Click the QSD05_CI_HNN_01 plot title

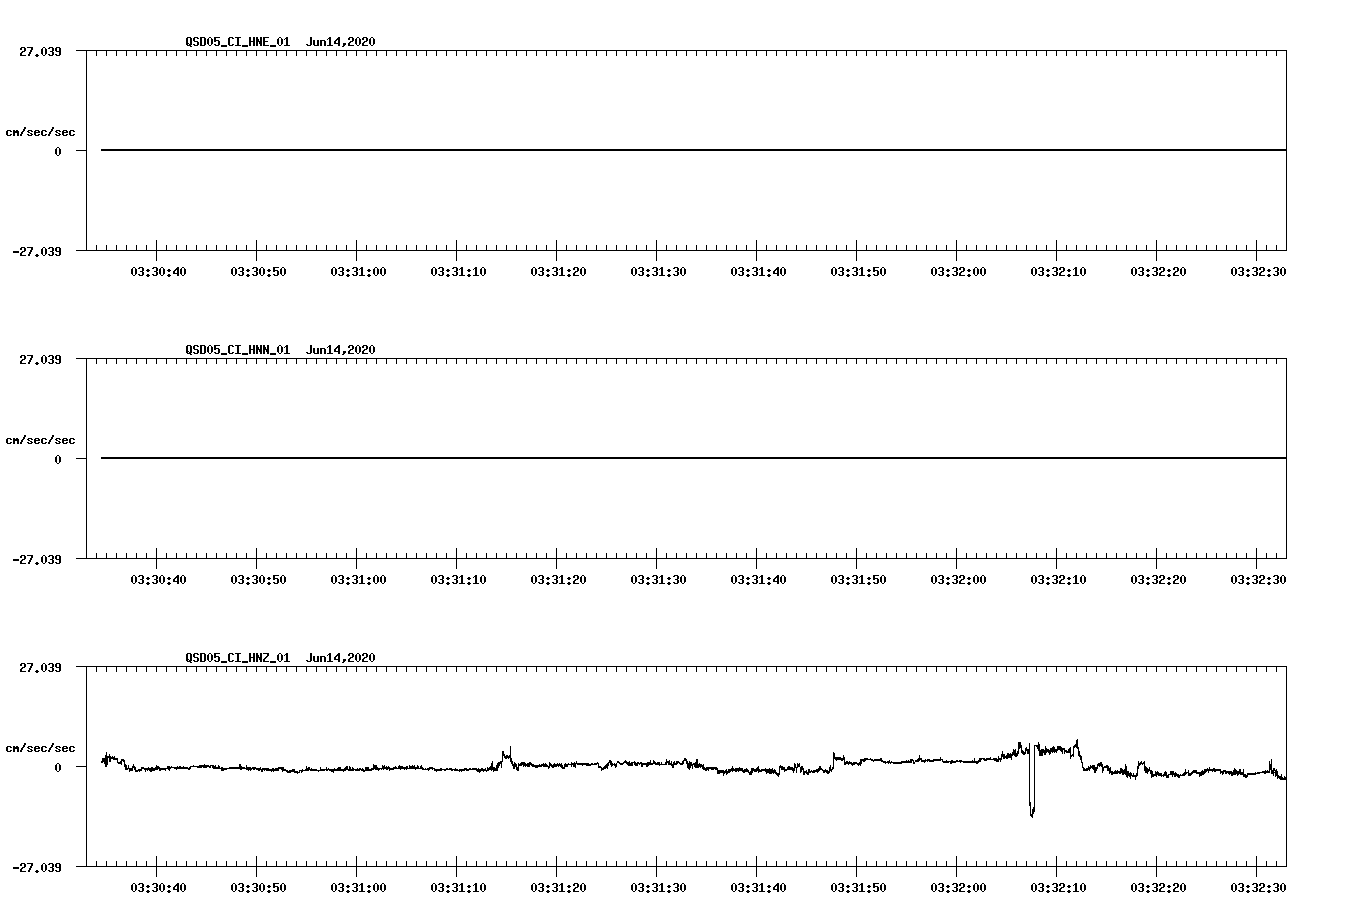[281, 349]
